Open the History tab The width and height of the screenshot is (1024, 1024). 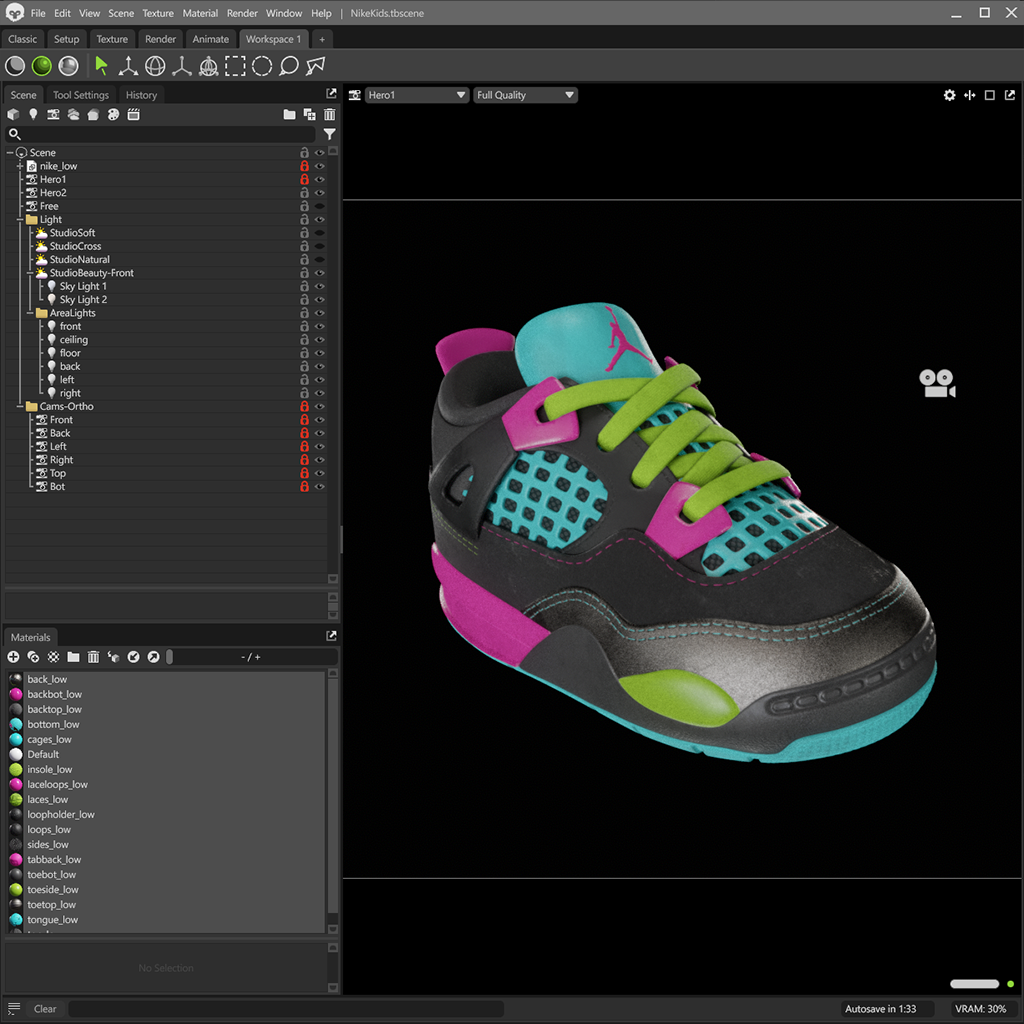click(141, 95)
